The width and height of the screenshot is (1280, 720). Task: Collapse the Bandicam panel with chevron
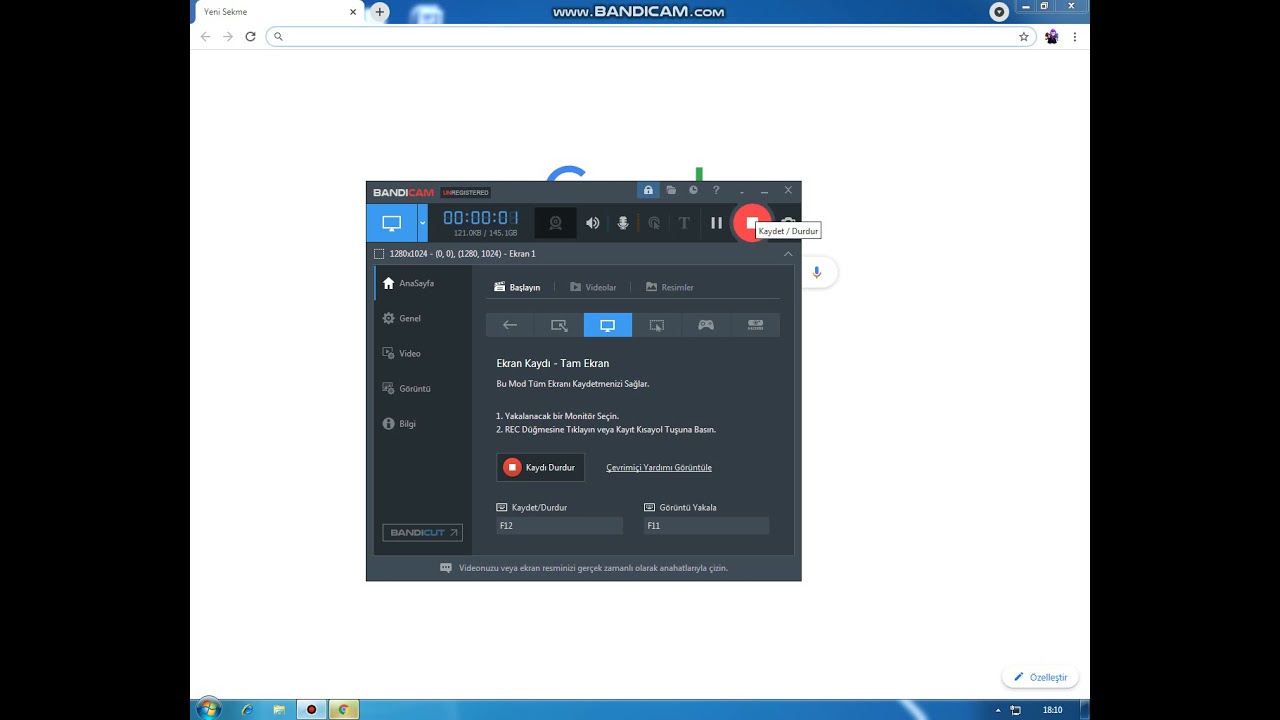[x=788, y=254]
